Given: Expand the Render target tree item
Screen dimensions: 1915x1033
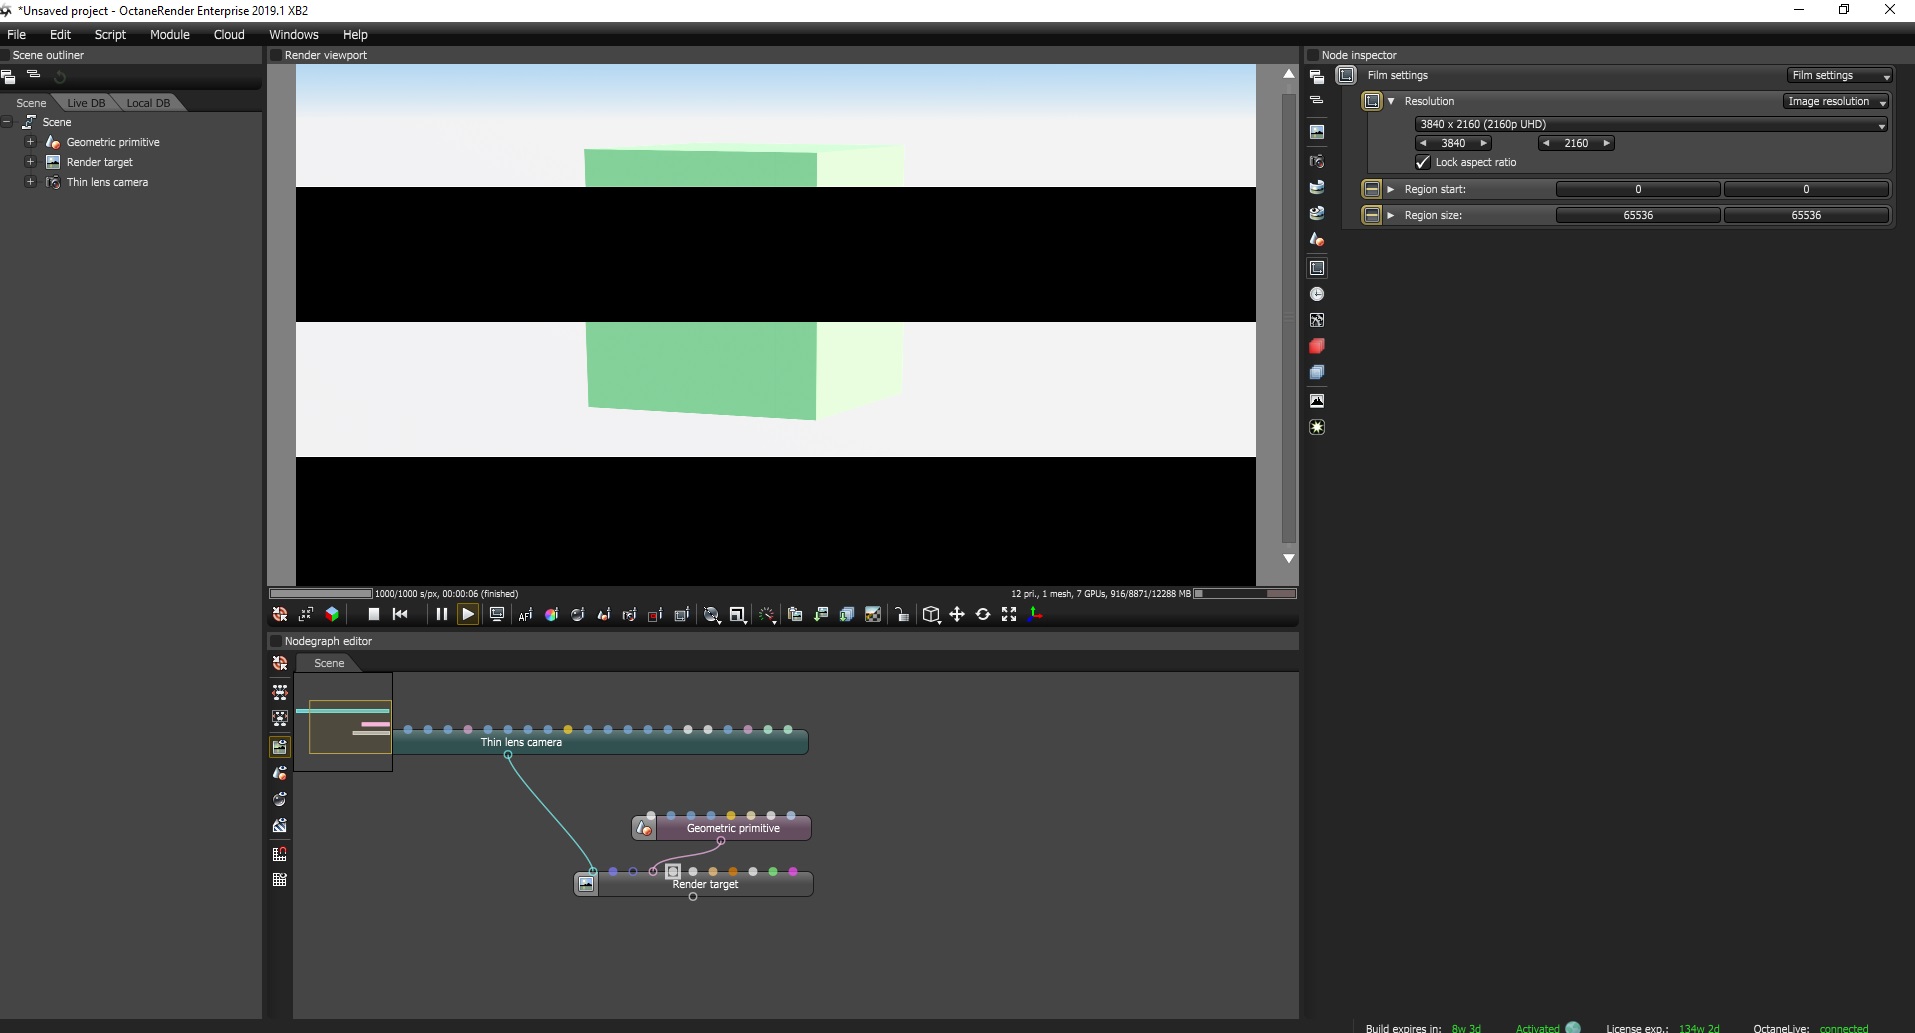Looking at the screenshot, I should 30,162.
